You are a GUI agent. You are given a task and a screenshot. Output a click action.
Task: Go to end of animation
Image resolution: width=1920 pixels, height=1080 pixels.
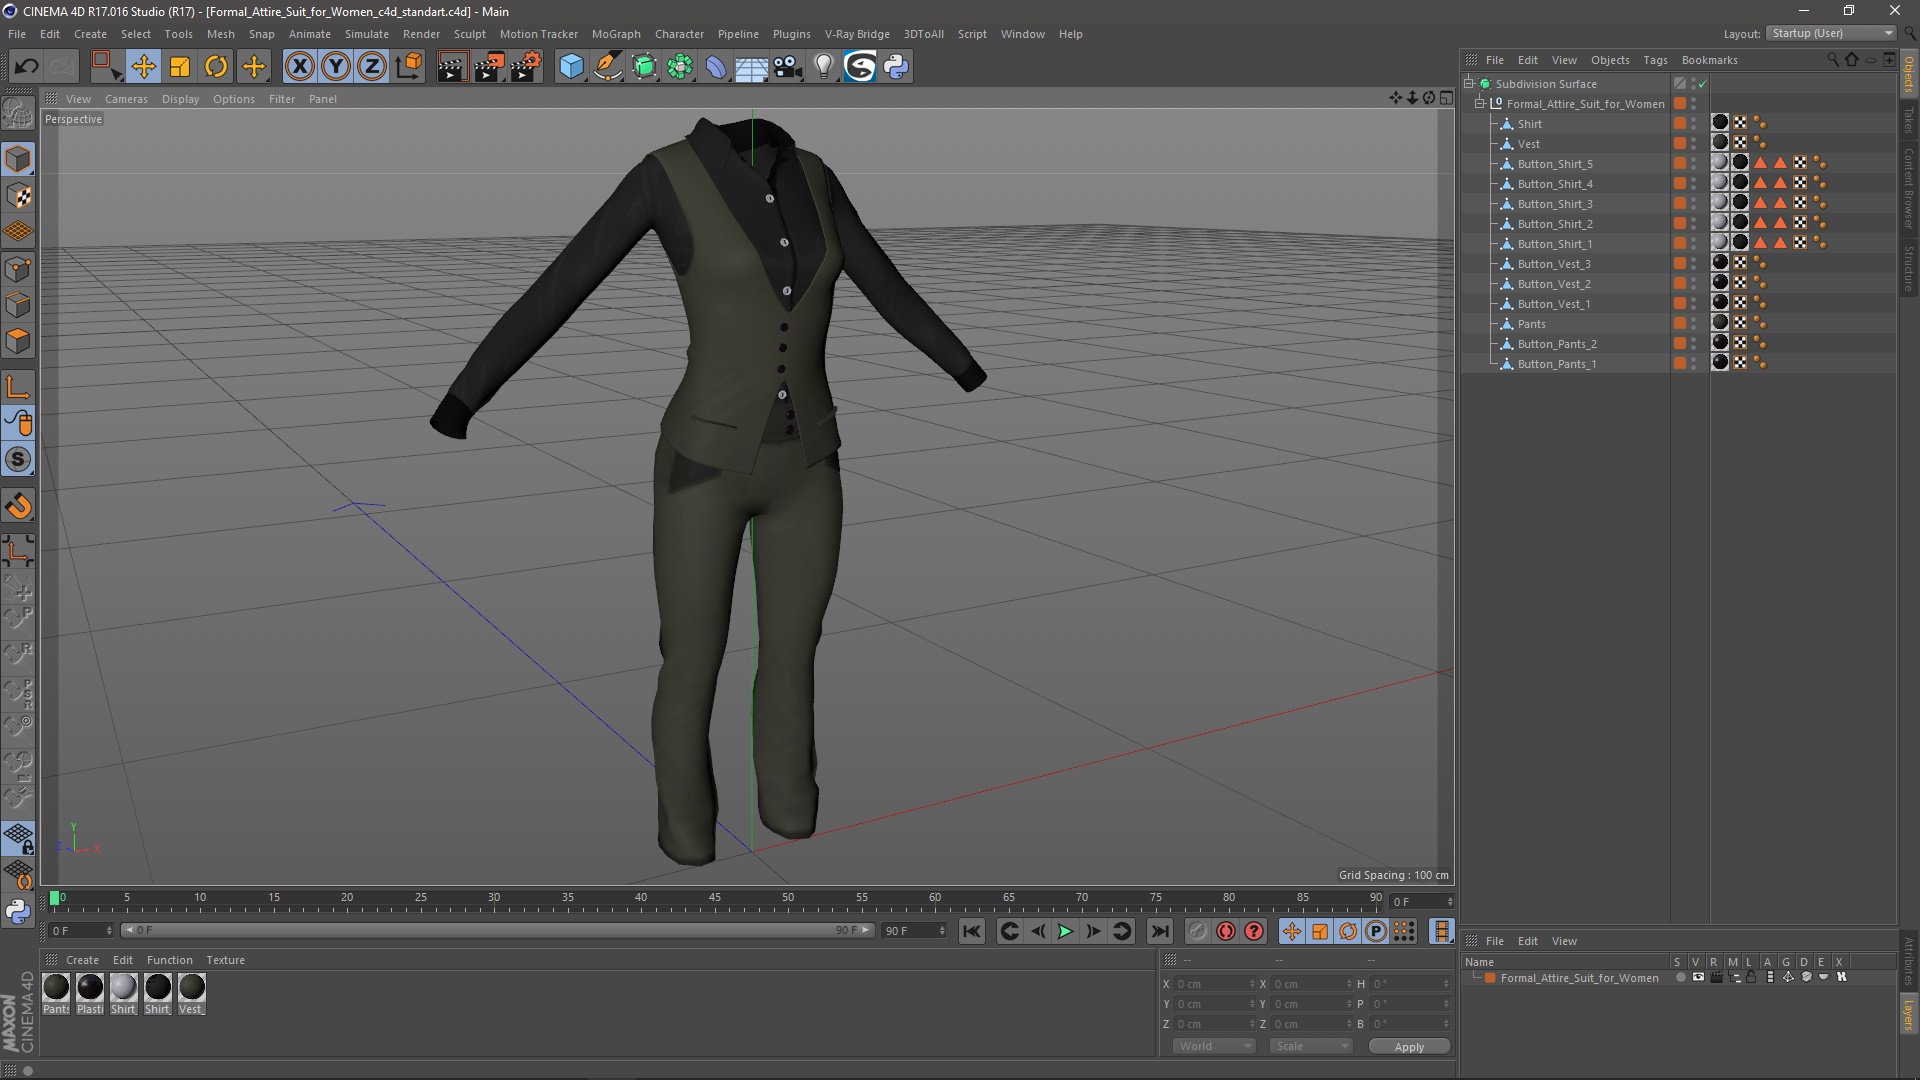pos(1160,931)
